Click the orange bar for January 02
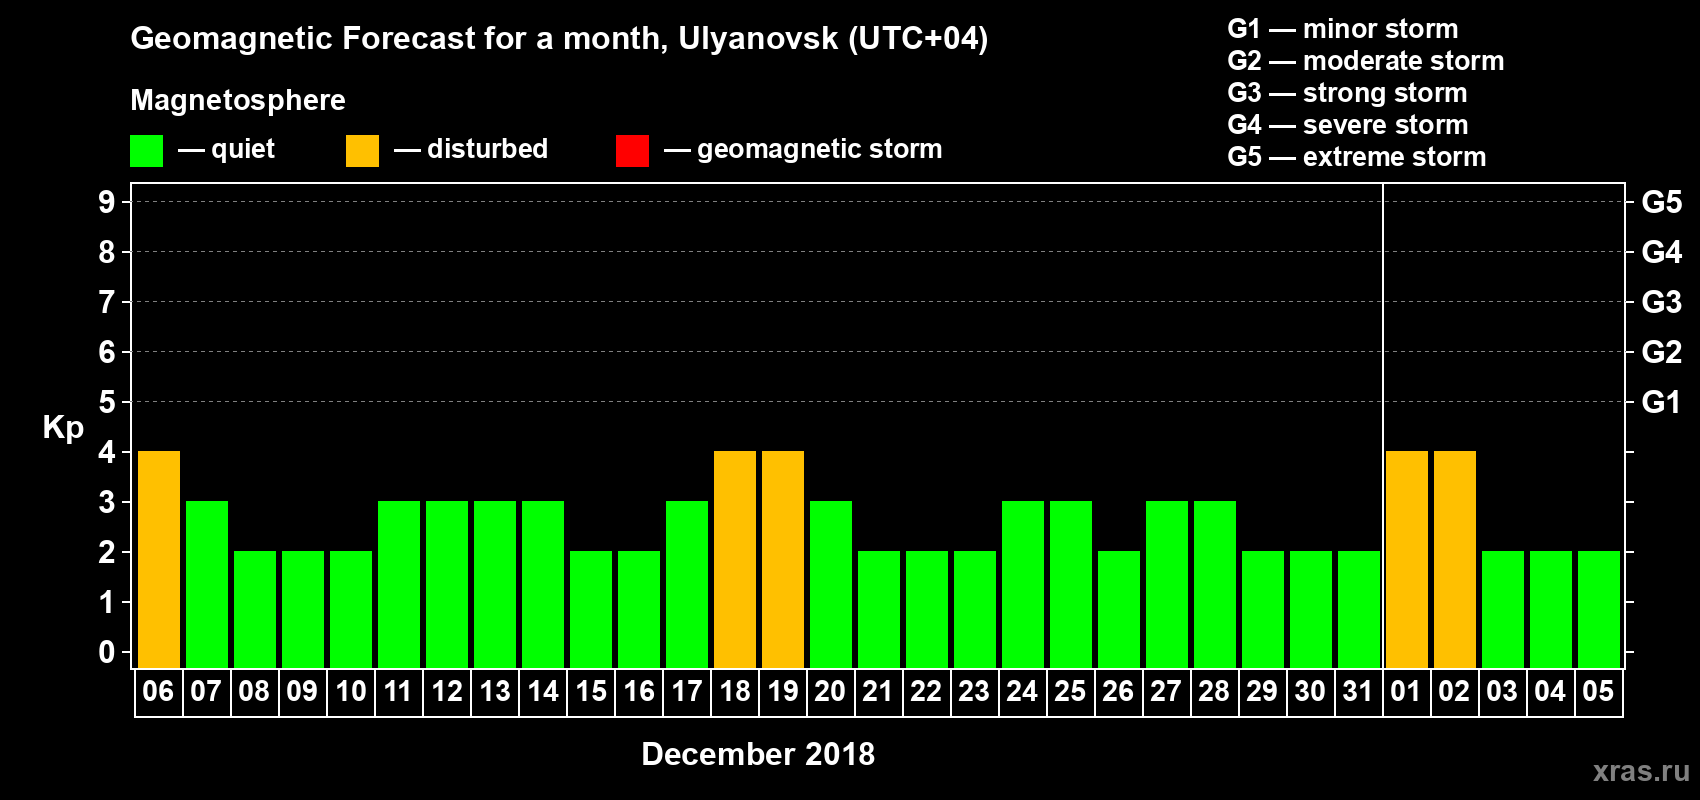 [x=1455, y=560]
